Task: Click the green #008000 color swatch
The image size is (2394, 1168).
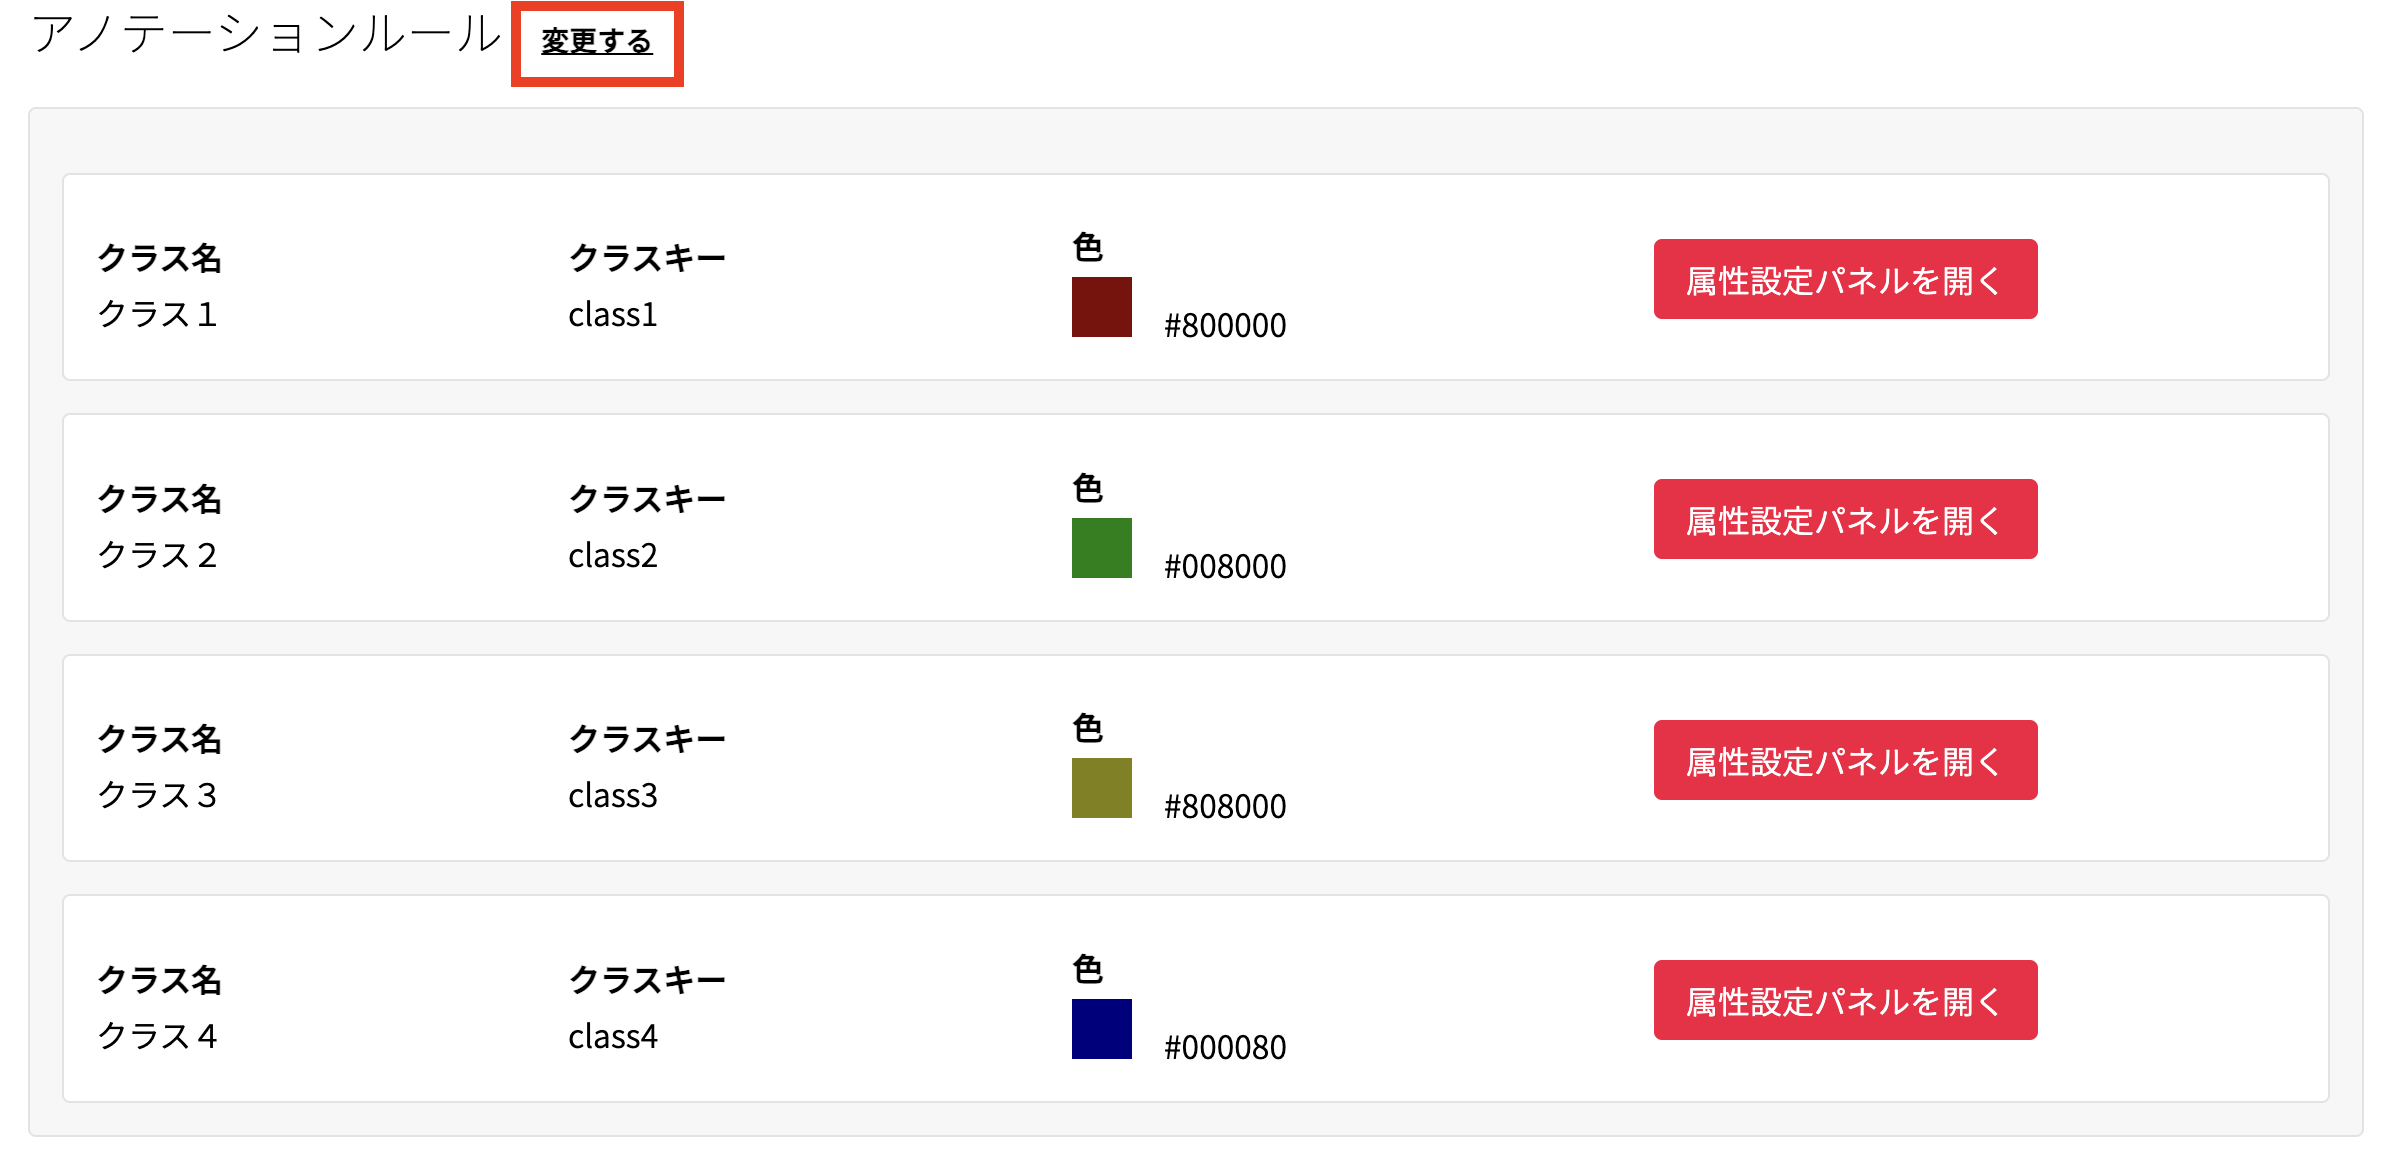Action: [1102, 548]
